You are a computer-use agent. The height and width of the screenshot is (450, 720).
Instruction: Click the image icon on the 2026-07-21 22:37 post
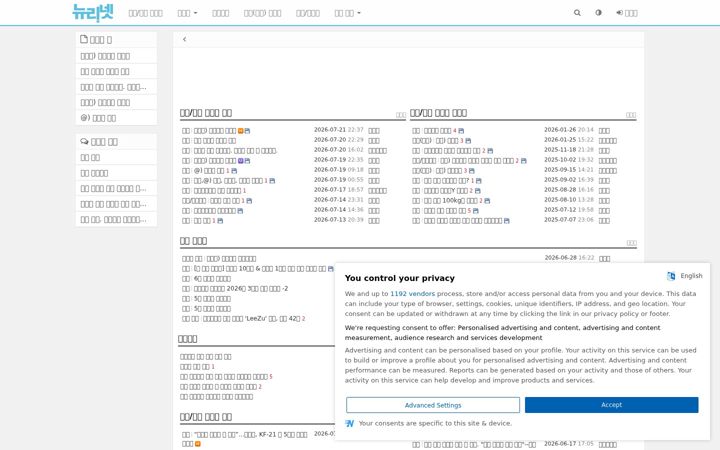[248, 131]
